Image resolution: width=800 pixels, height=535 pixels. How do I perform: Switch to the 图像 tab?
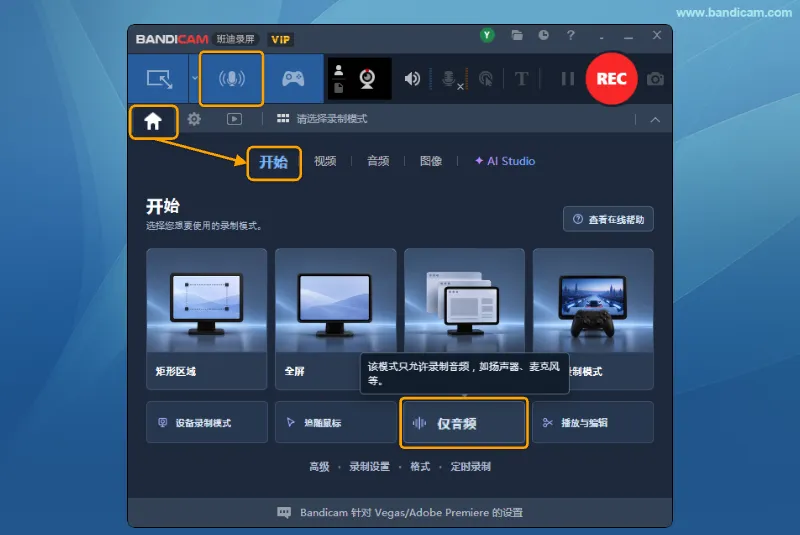pos(431,161)
